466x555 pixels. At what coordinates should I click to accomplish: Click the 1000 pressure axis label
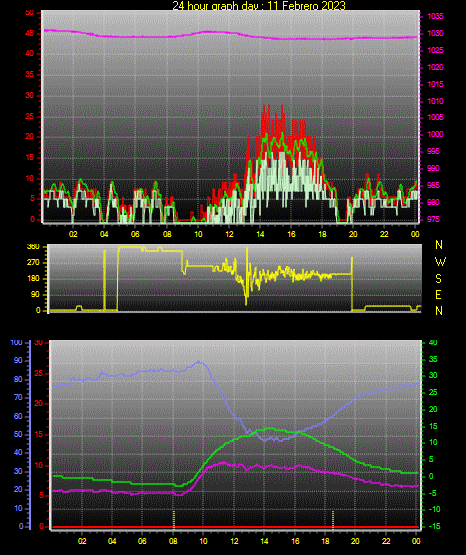435,135
